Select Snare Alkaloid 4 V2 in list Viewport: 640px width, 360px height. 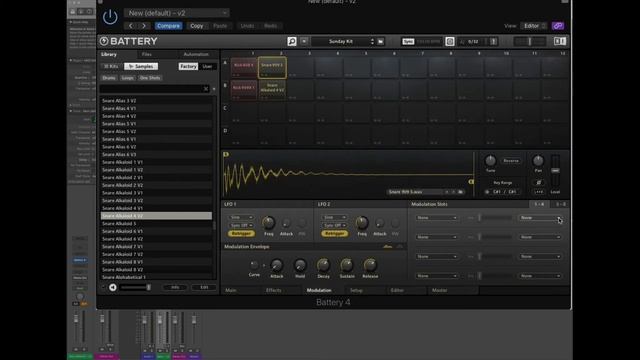156,216
